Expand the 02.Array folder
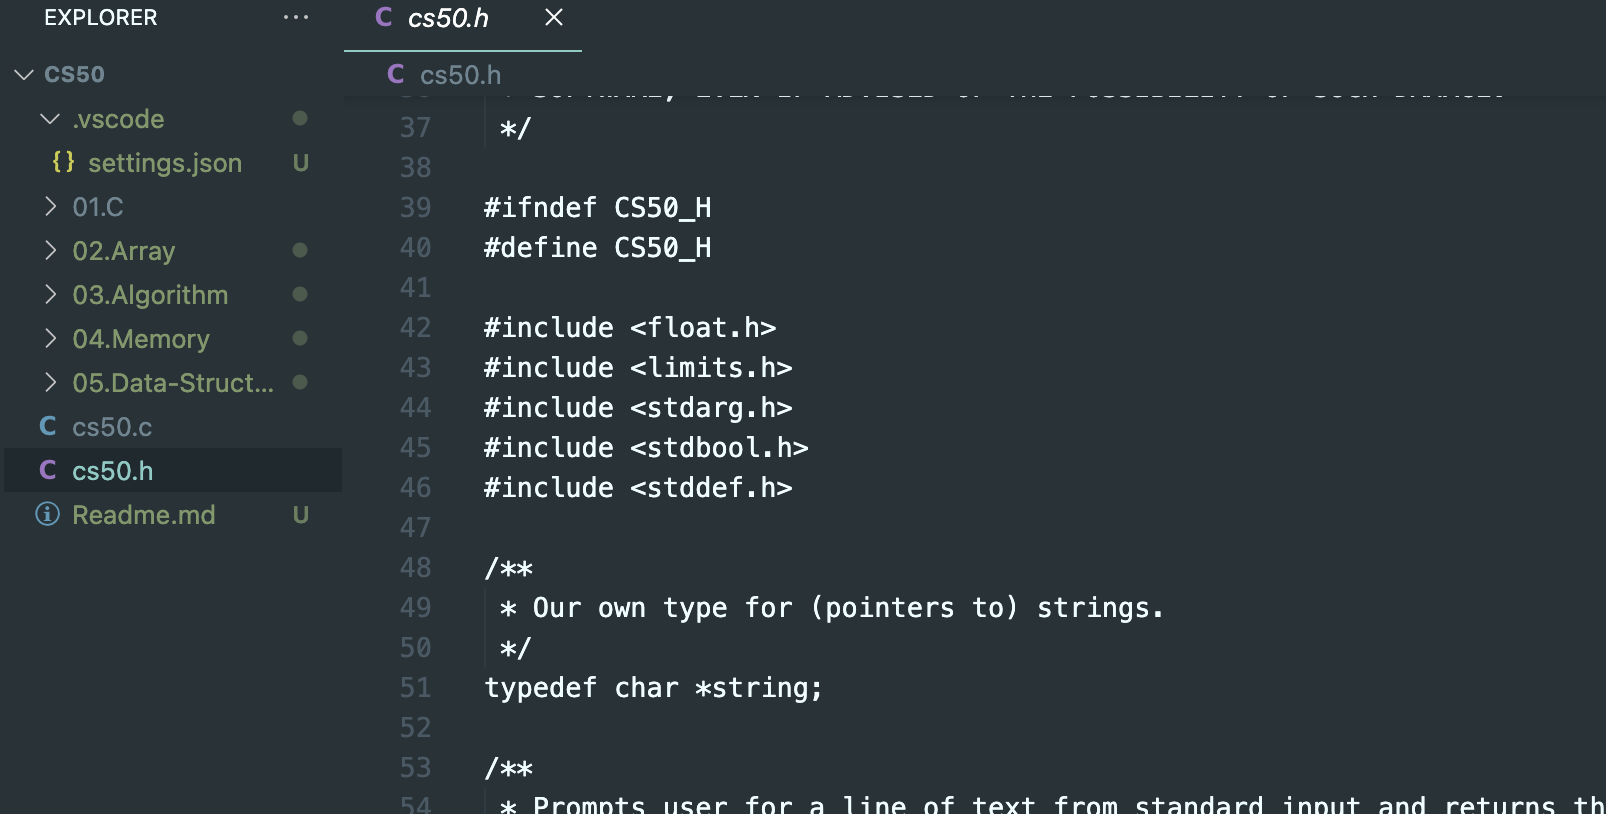This screenshot has width=1606, height=814. [x=50, y=250]
